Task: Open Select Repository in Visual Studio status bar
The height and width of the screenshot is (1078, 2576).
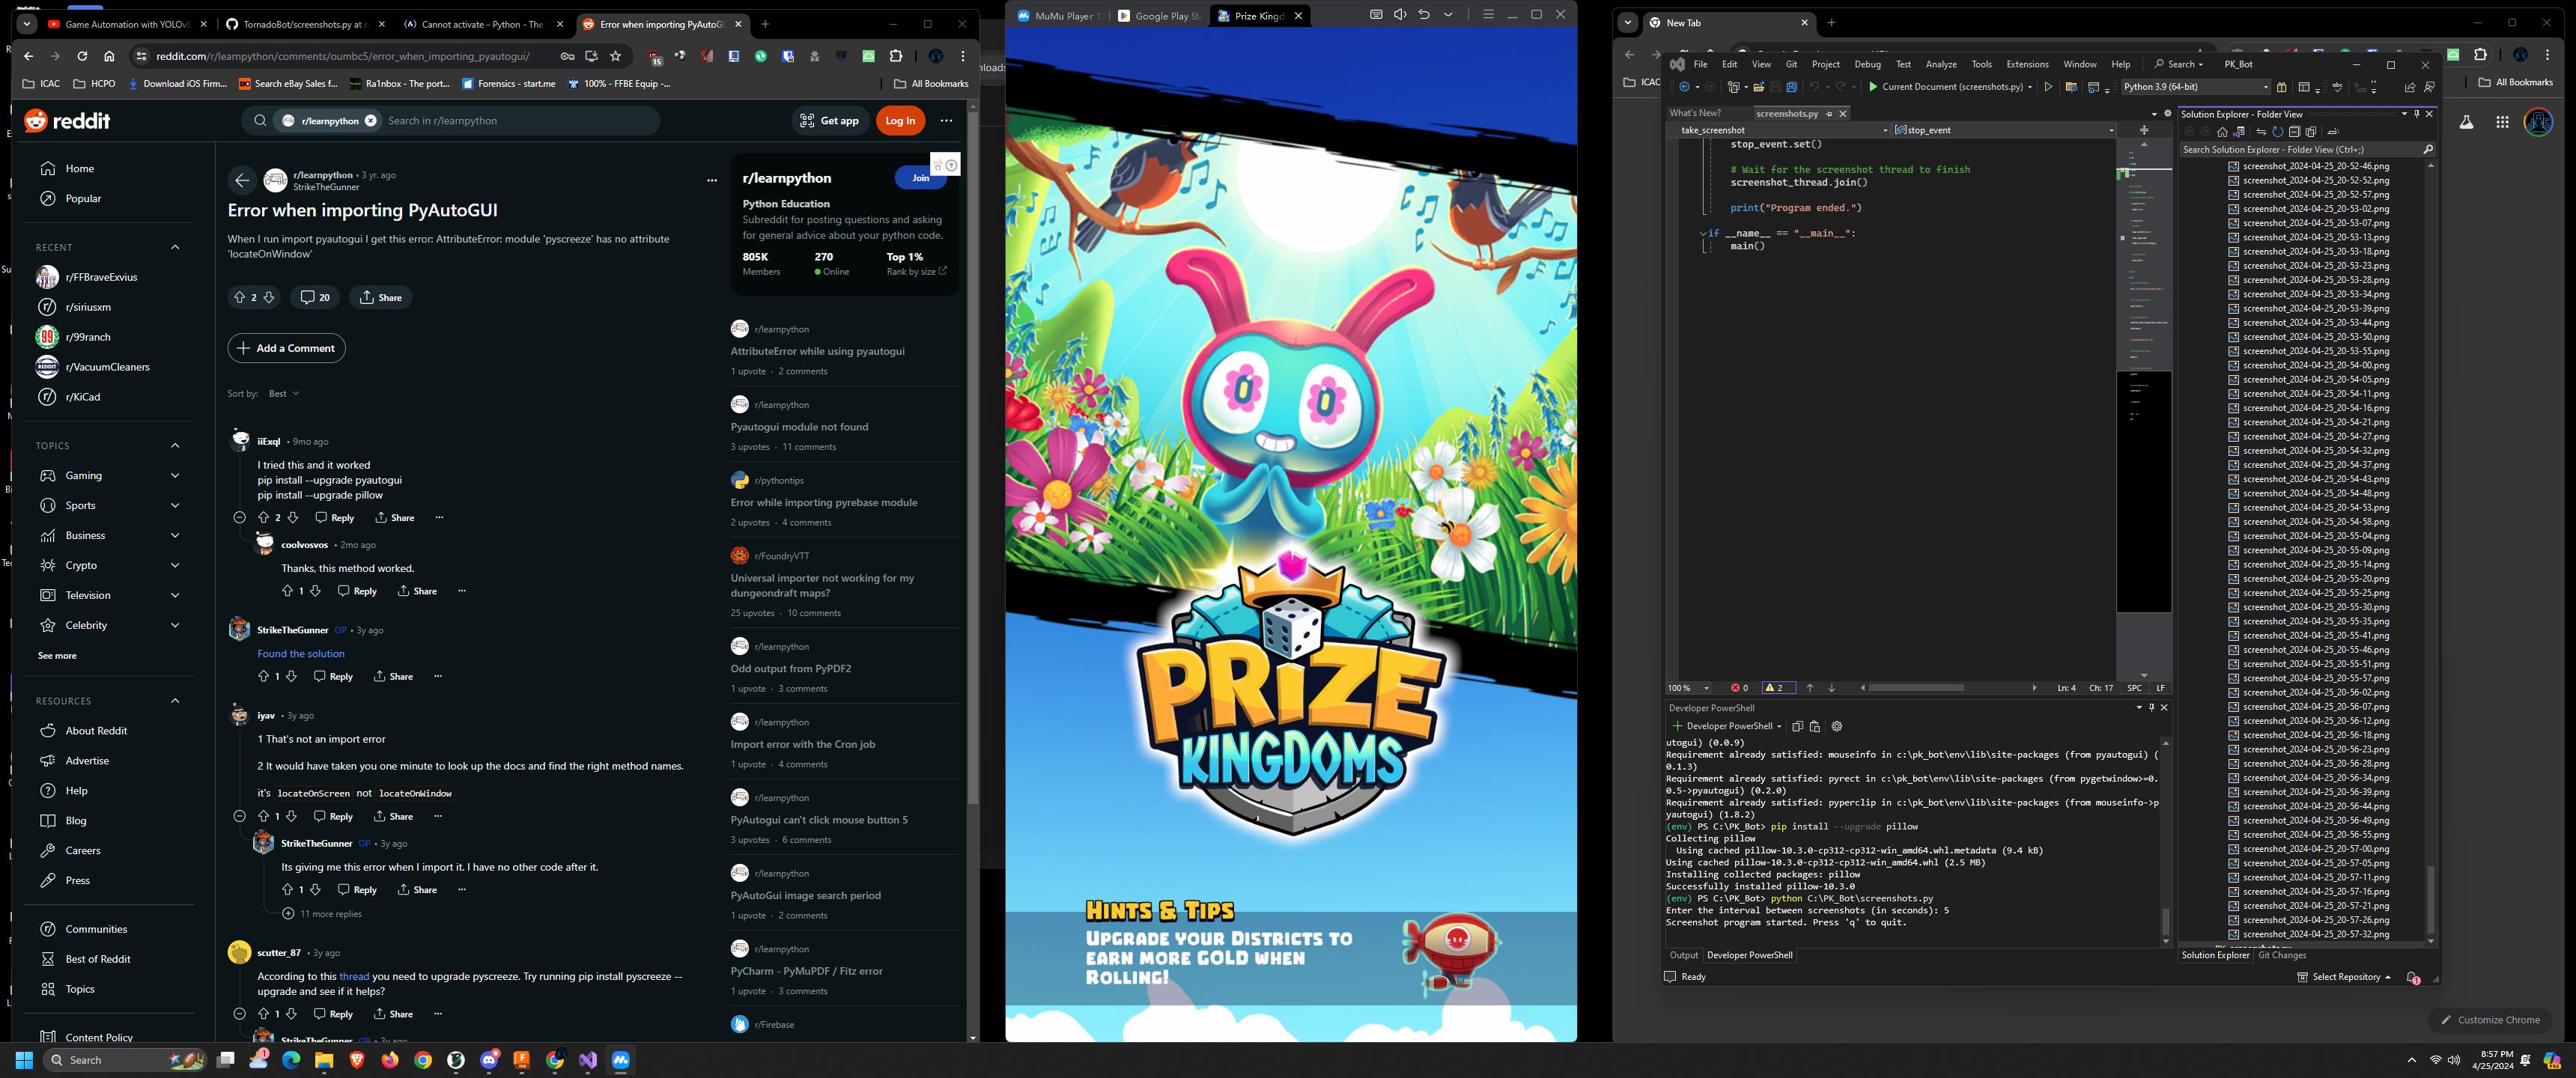Action: coord(2344,977)
